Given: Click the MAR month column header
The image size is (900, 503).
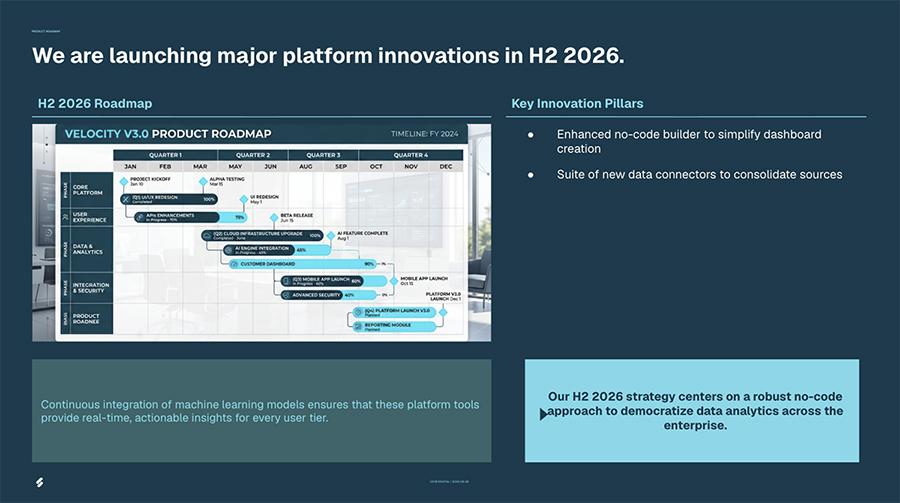Looking at the screenshot, I should click(x=200, y=167).
